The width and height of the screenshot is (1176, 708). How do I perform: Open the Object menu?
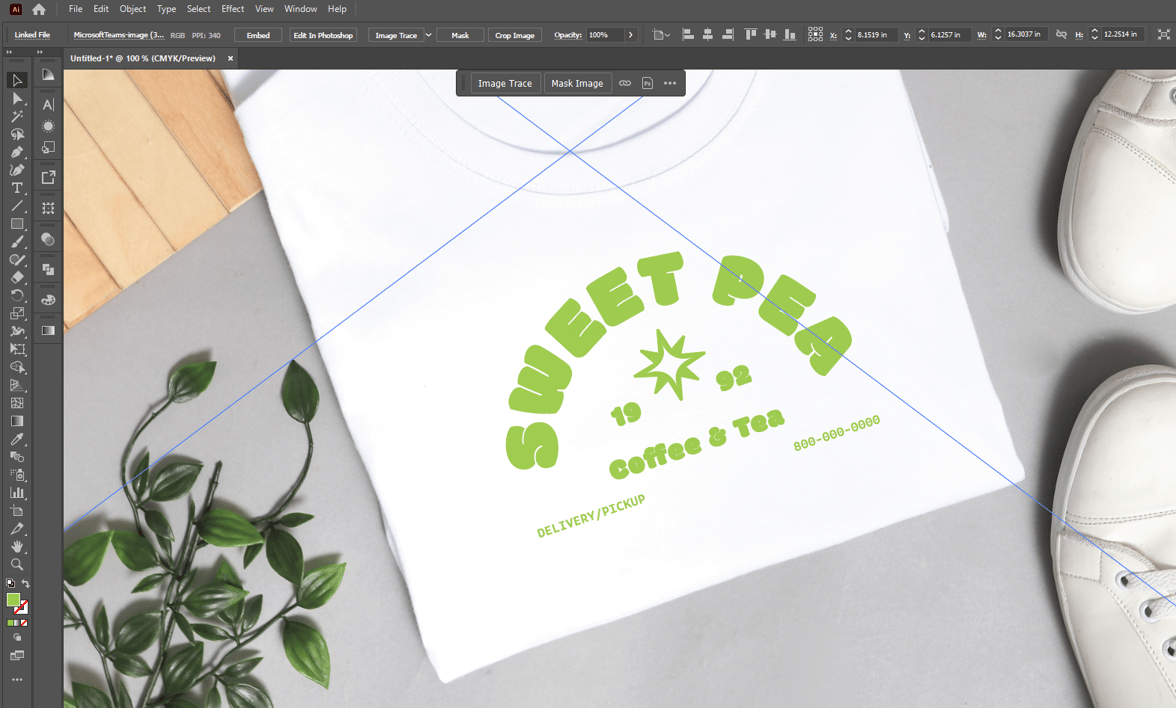(x=132, y=9)
